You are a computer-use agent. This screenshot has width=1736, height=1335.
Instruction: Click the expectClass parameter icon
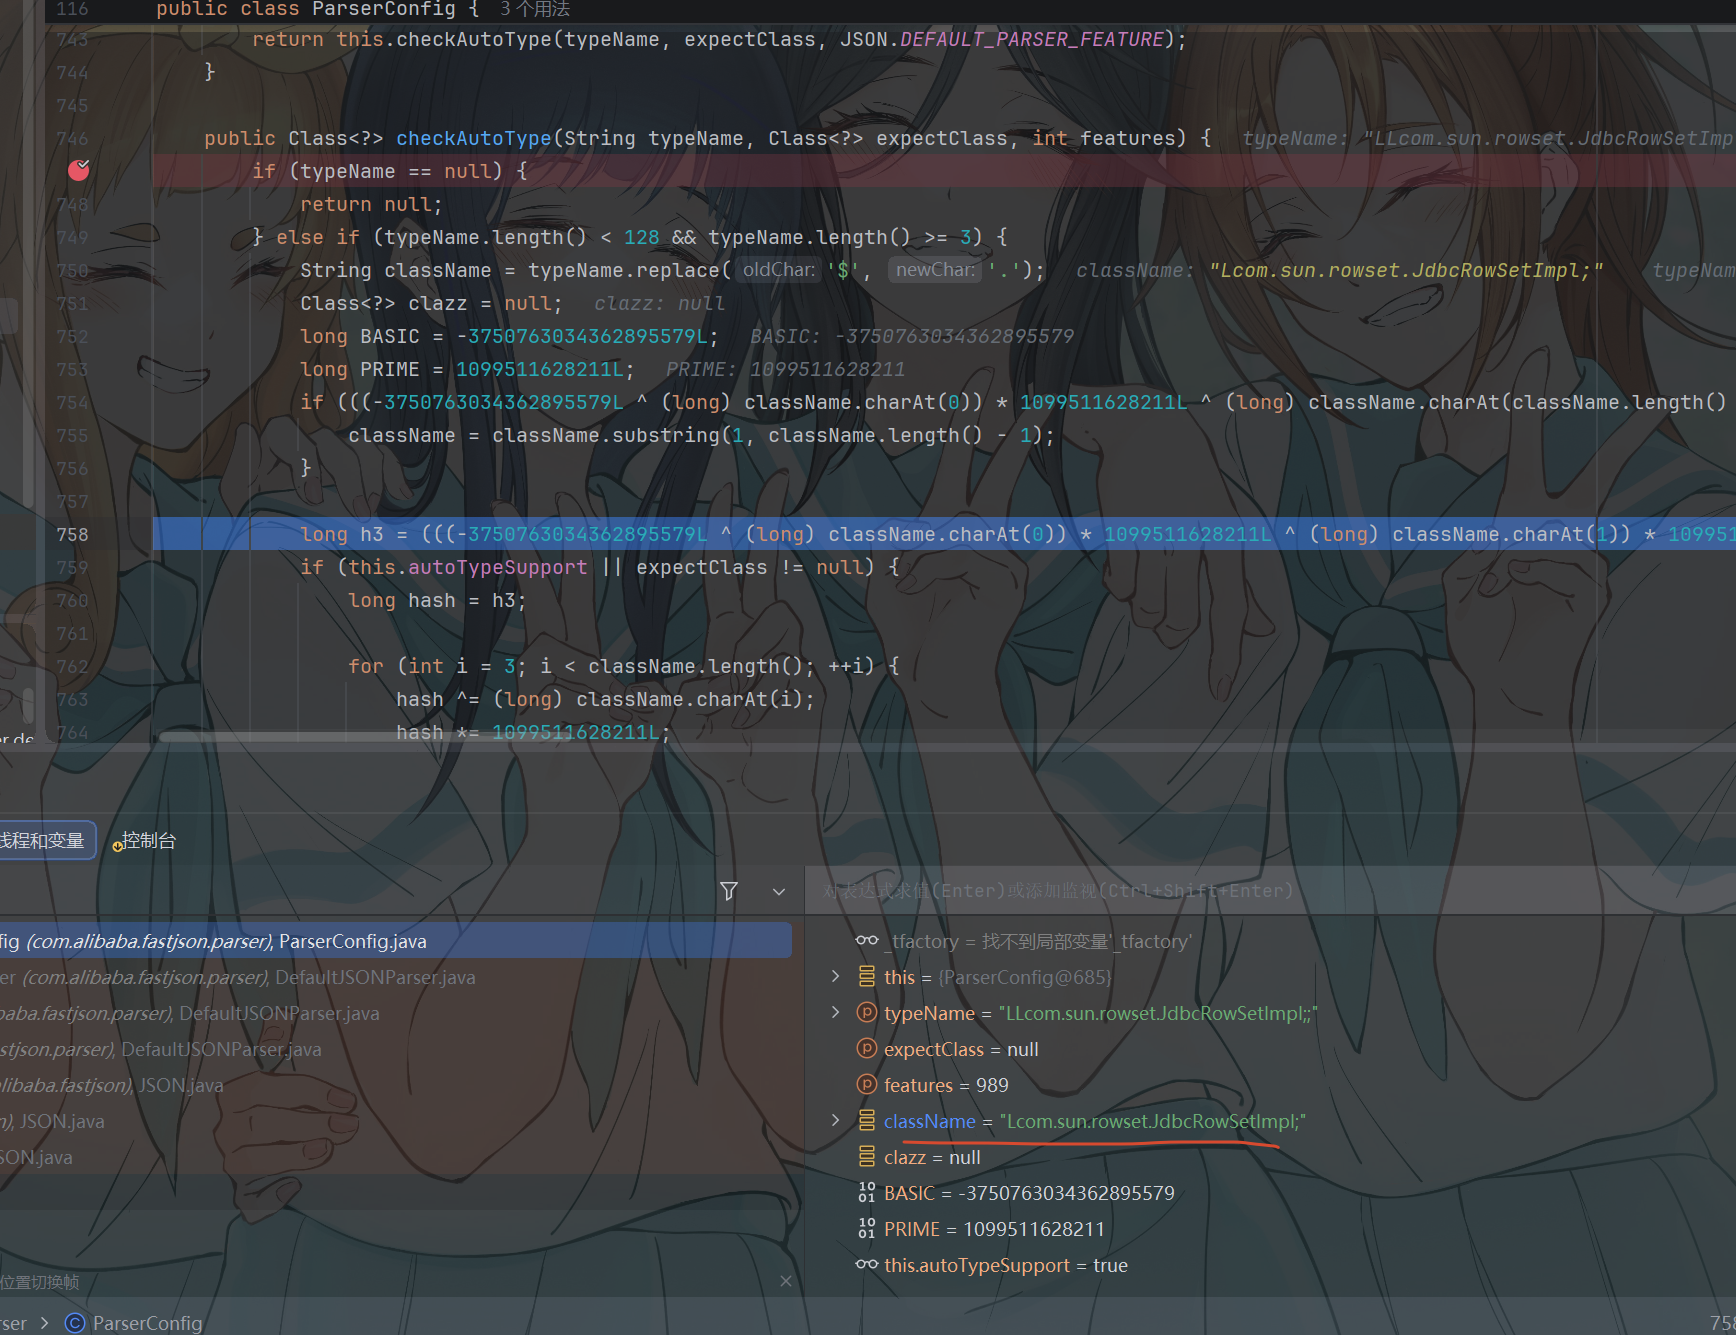(x=867, y=1049)
